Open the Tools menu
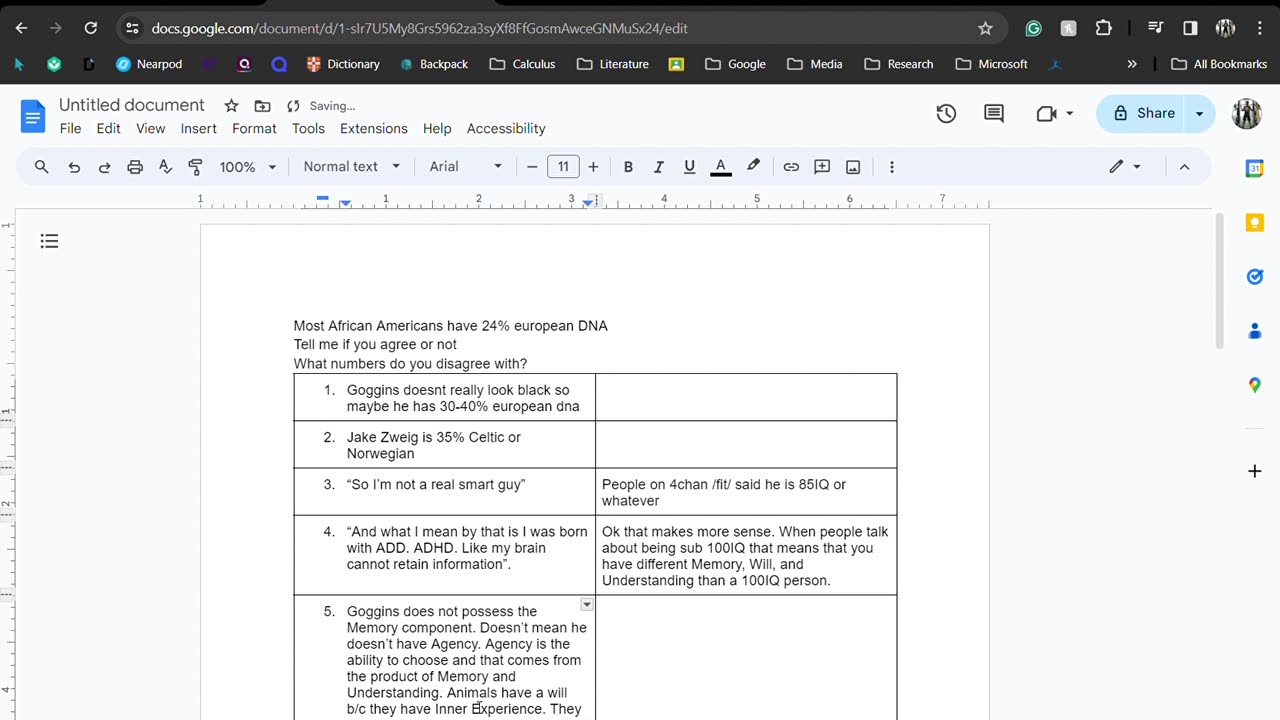1280x720 pixels. coord(308,128)
